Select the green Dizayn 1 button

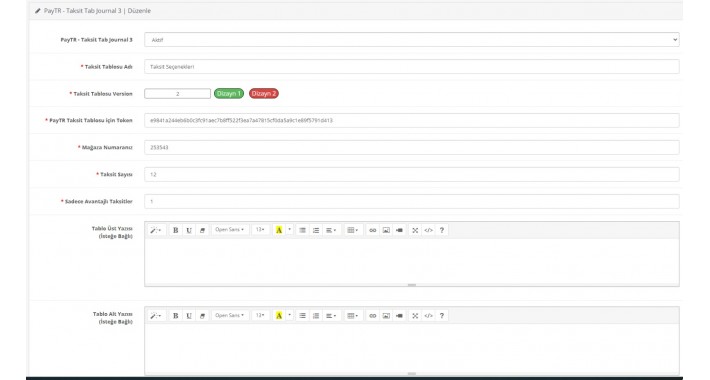(x=229, y=94)
